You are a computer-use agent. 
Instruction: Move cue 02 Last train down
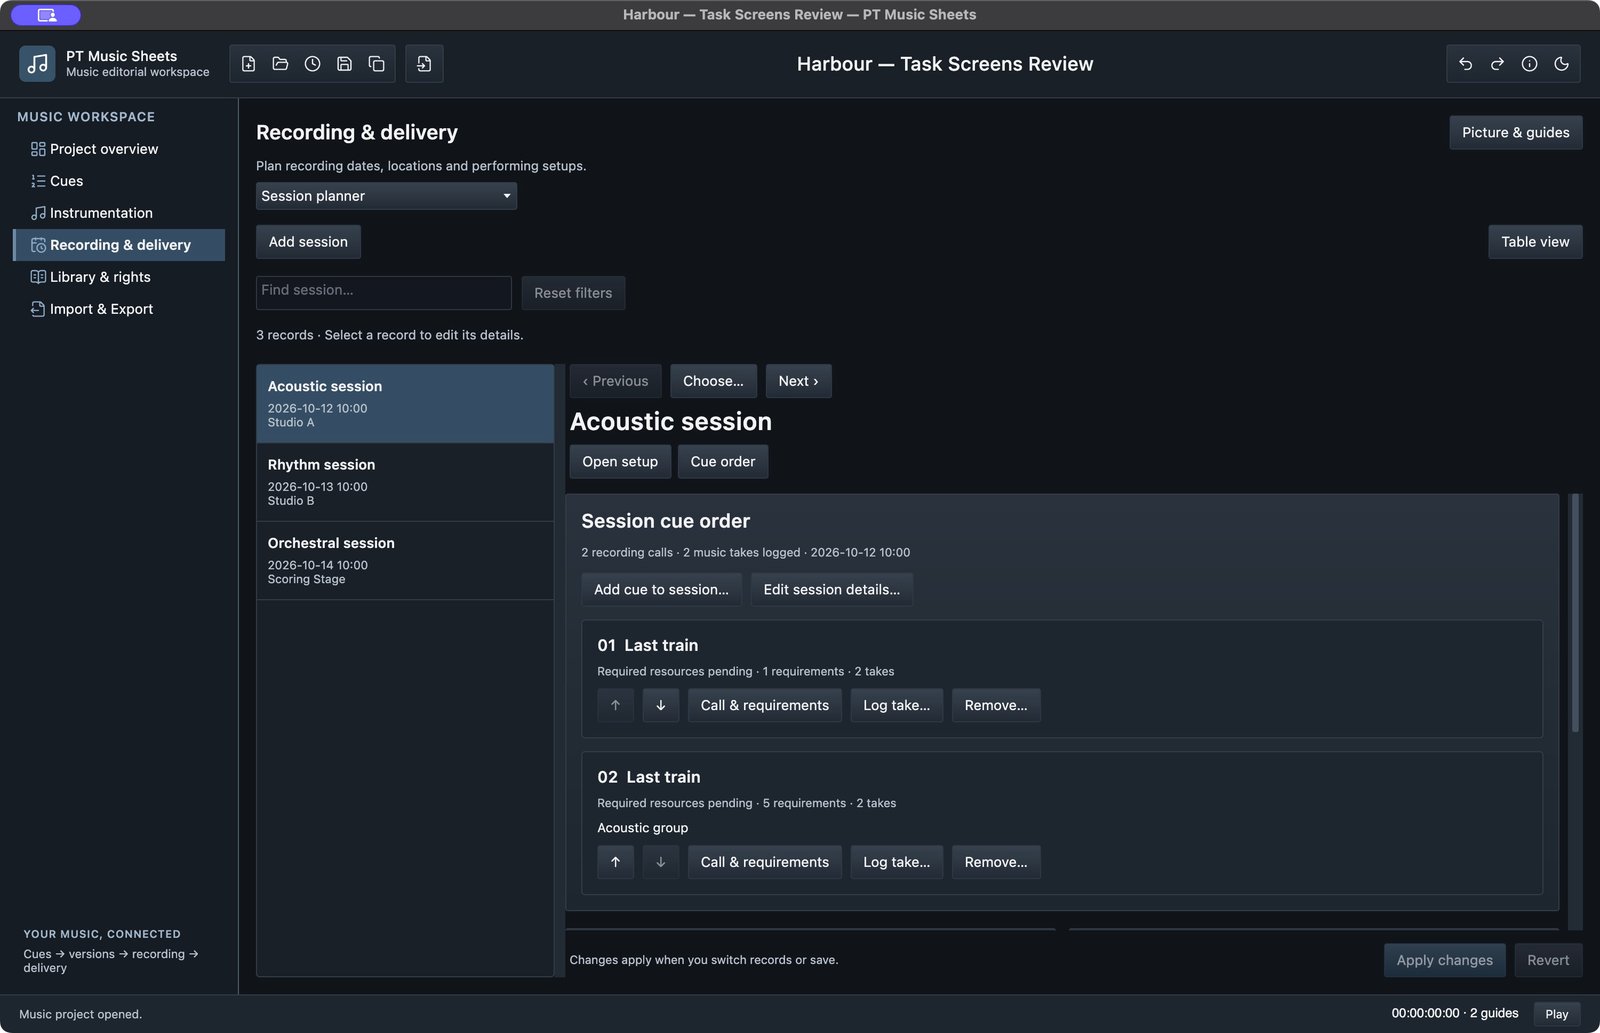pos(661,862)
